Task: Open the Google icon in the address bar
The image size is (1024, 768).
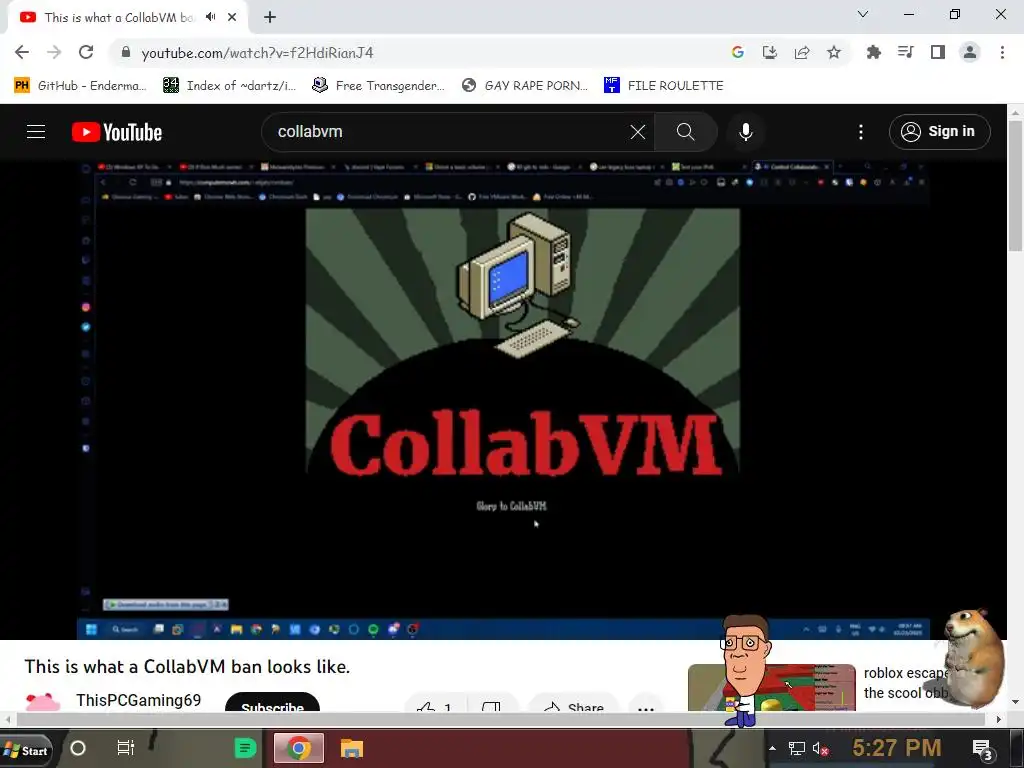Action: pyautogui.click(x=738, y=52)
